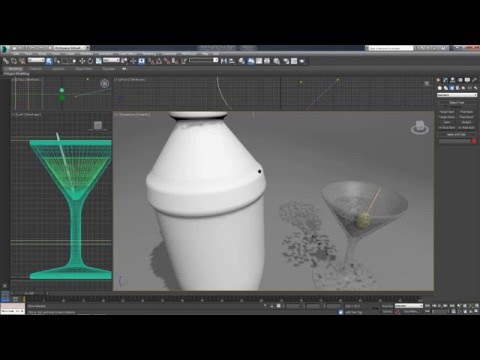
Task: Activate the Select and Rotate tool
Action: click(x=90, y=61)
